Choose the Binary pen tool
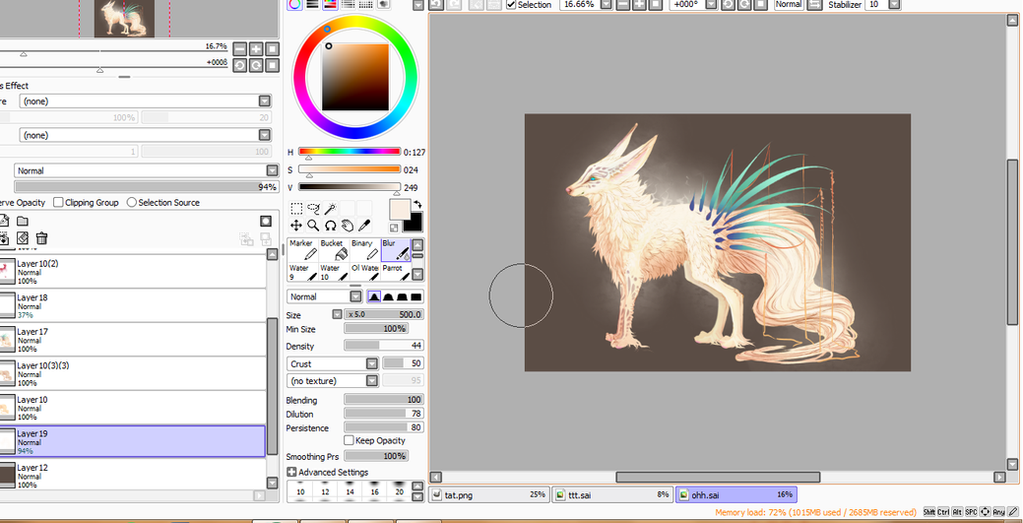This screenshot has height=523, width=1023. [x=365, y=250]
